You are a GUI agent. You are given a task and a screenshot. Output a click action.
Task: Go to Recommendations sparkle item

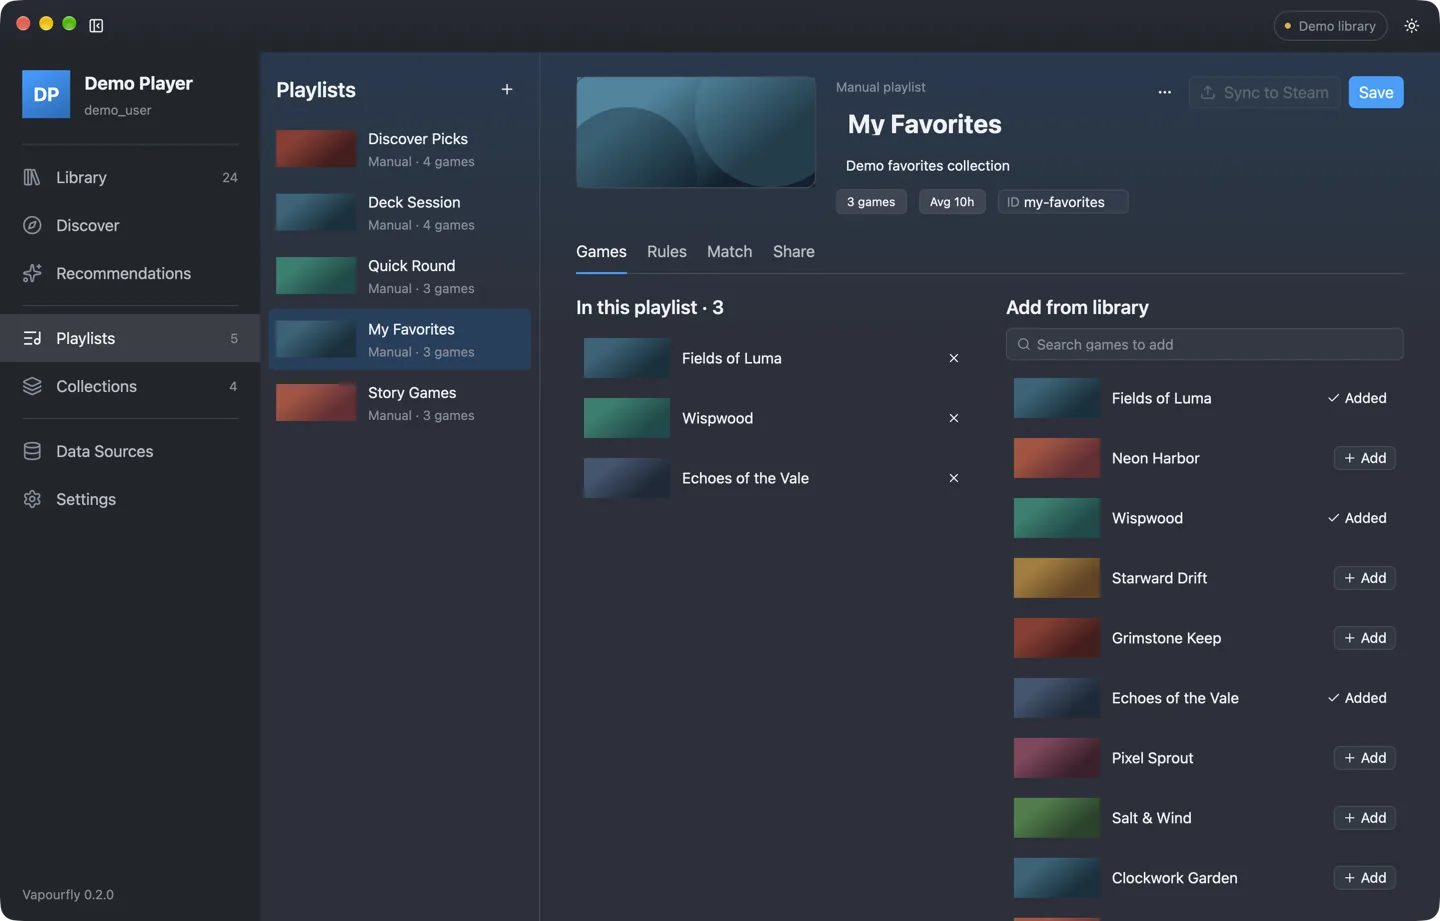point(130,273)
